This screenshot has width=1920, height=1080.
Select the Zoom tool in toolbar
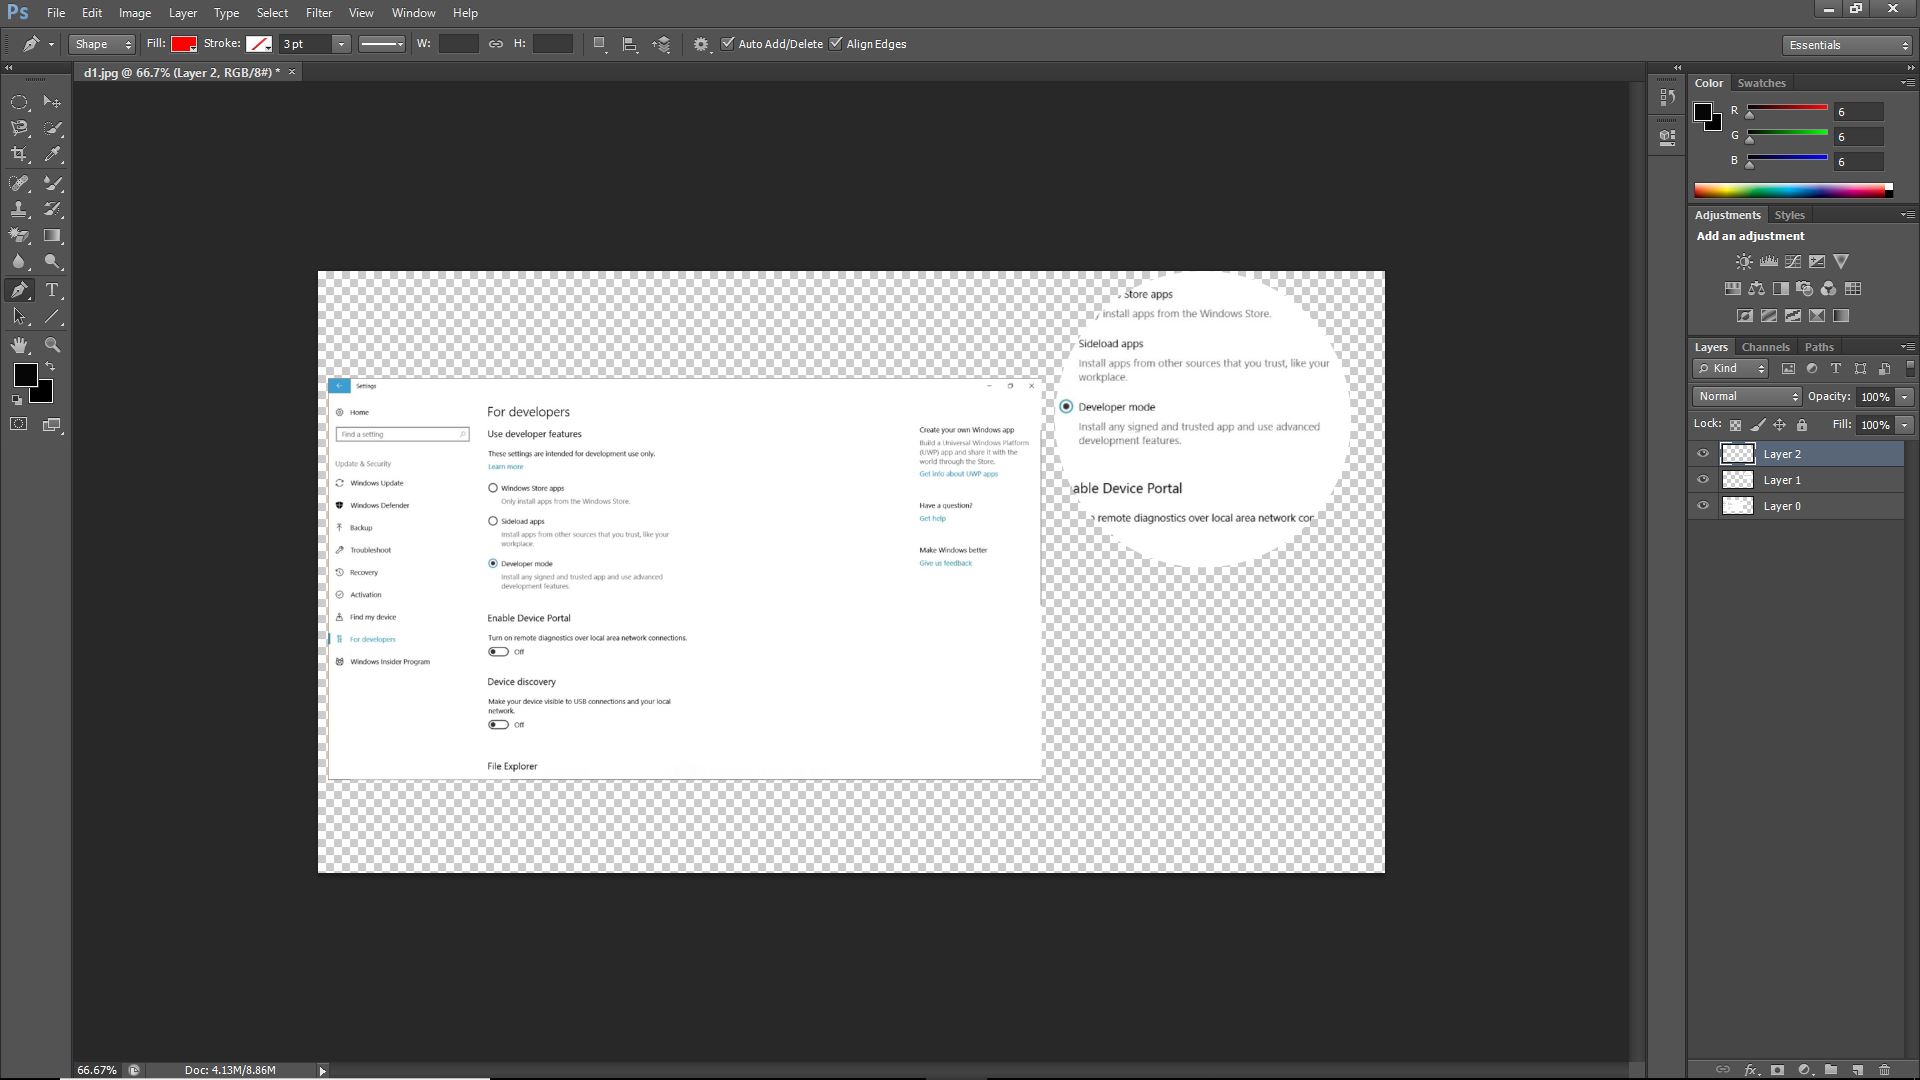click(53, 345)
